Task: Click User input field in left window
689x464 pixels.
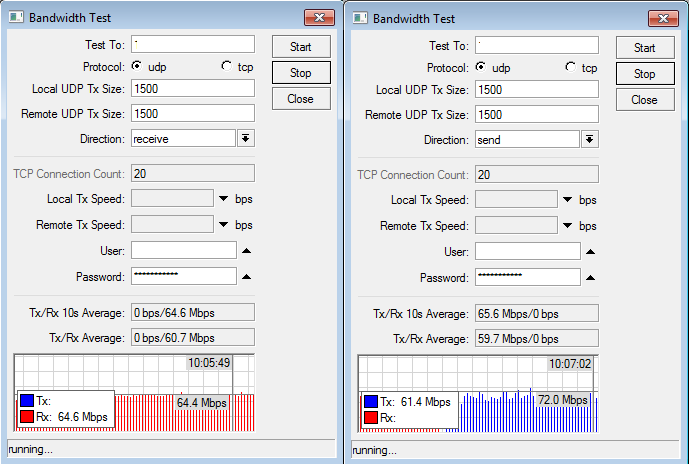Action: pos(184,250)
